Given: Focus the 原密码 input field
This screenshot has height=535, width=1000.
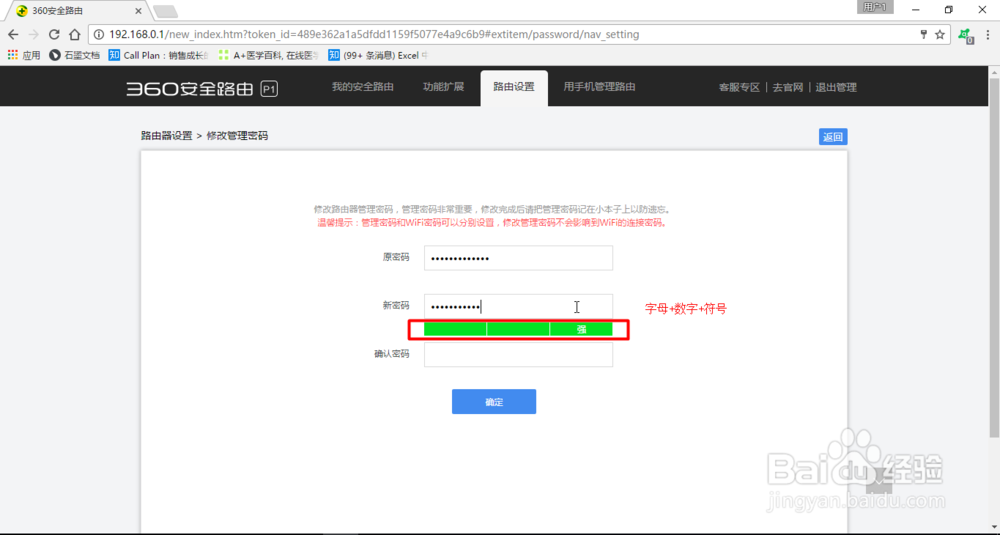Looking at the screenshot, I should click(x=518, y=258).
